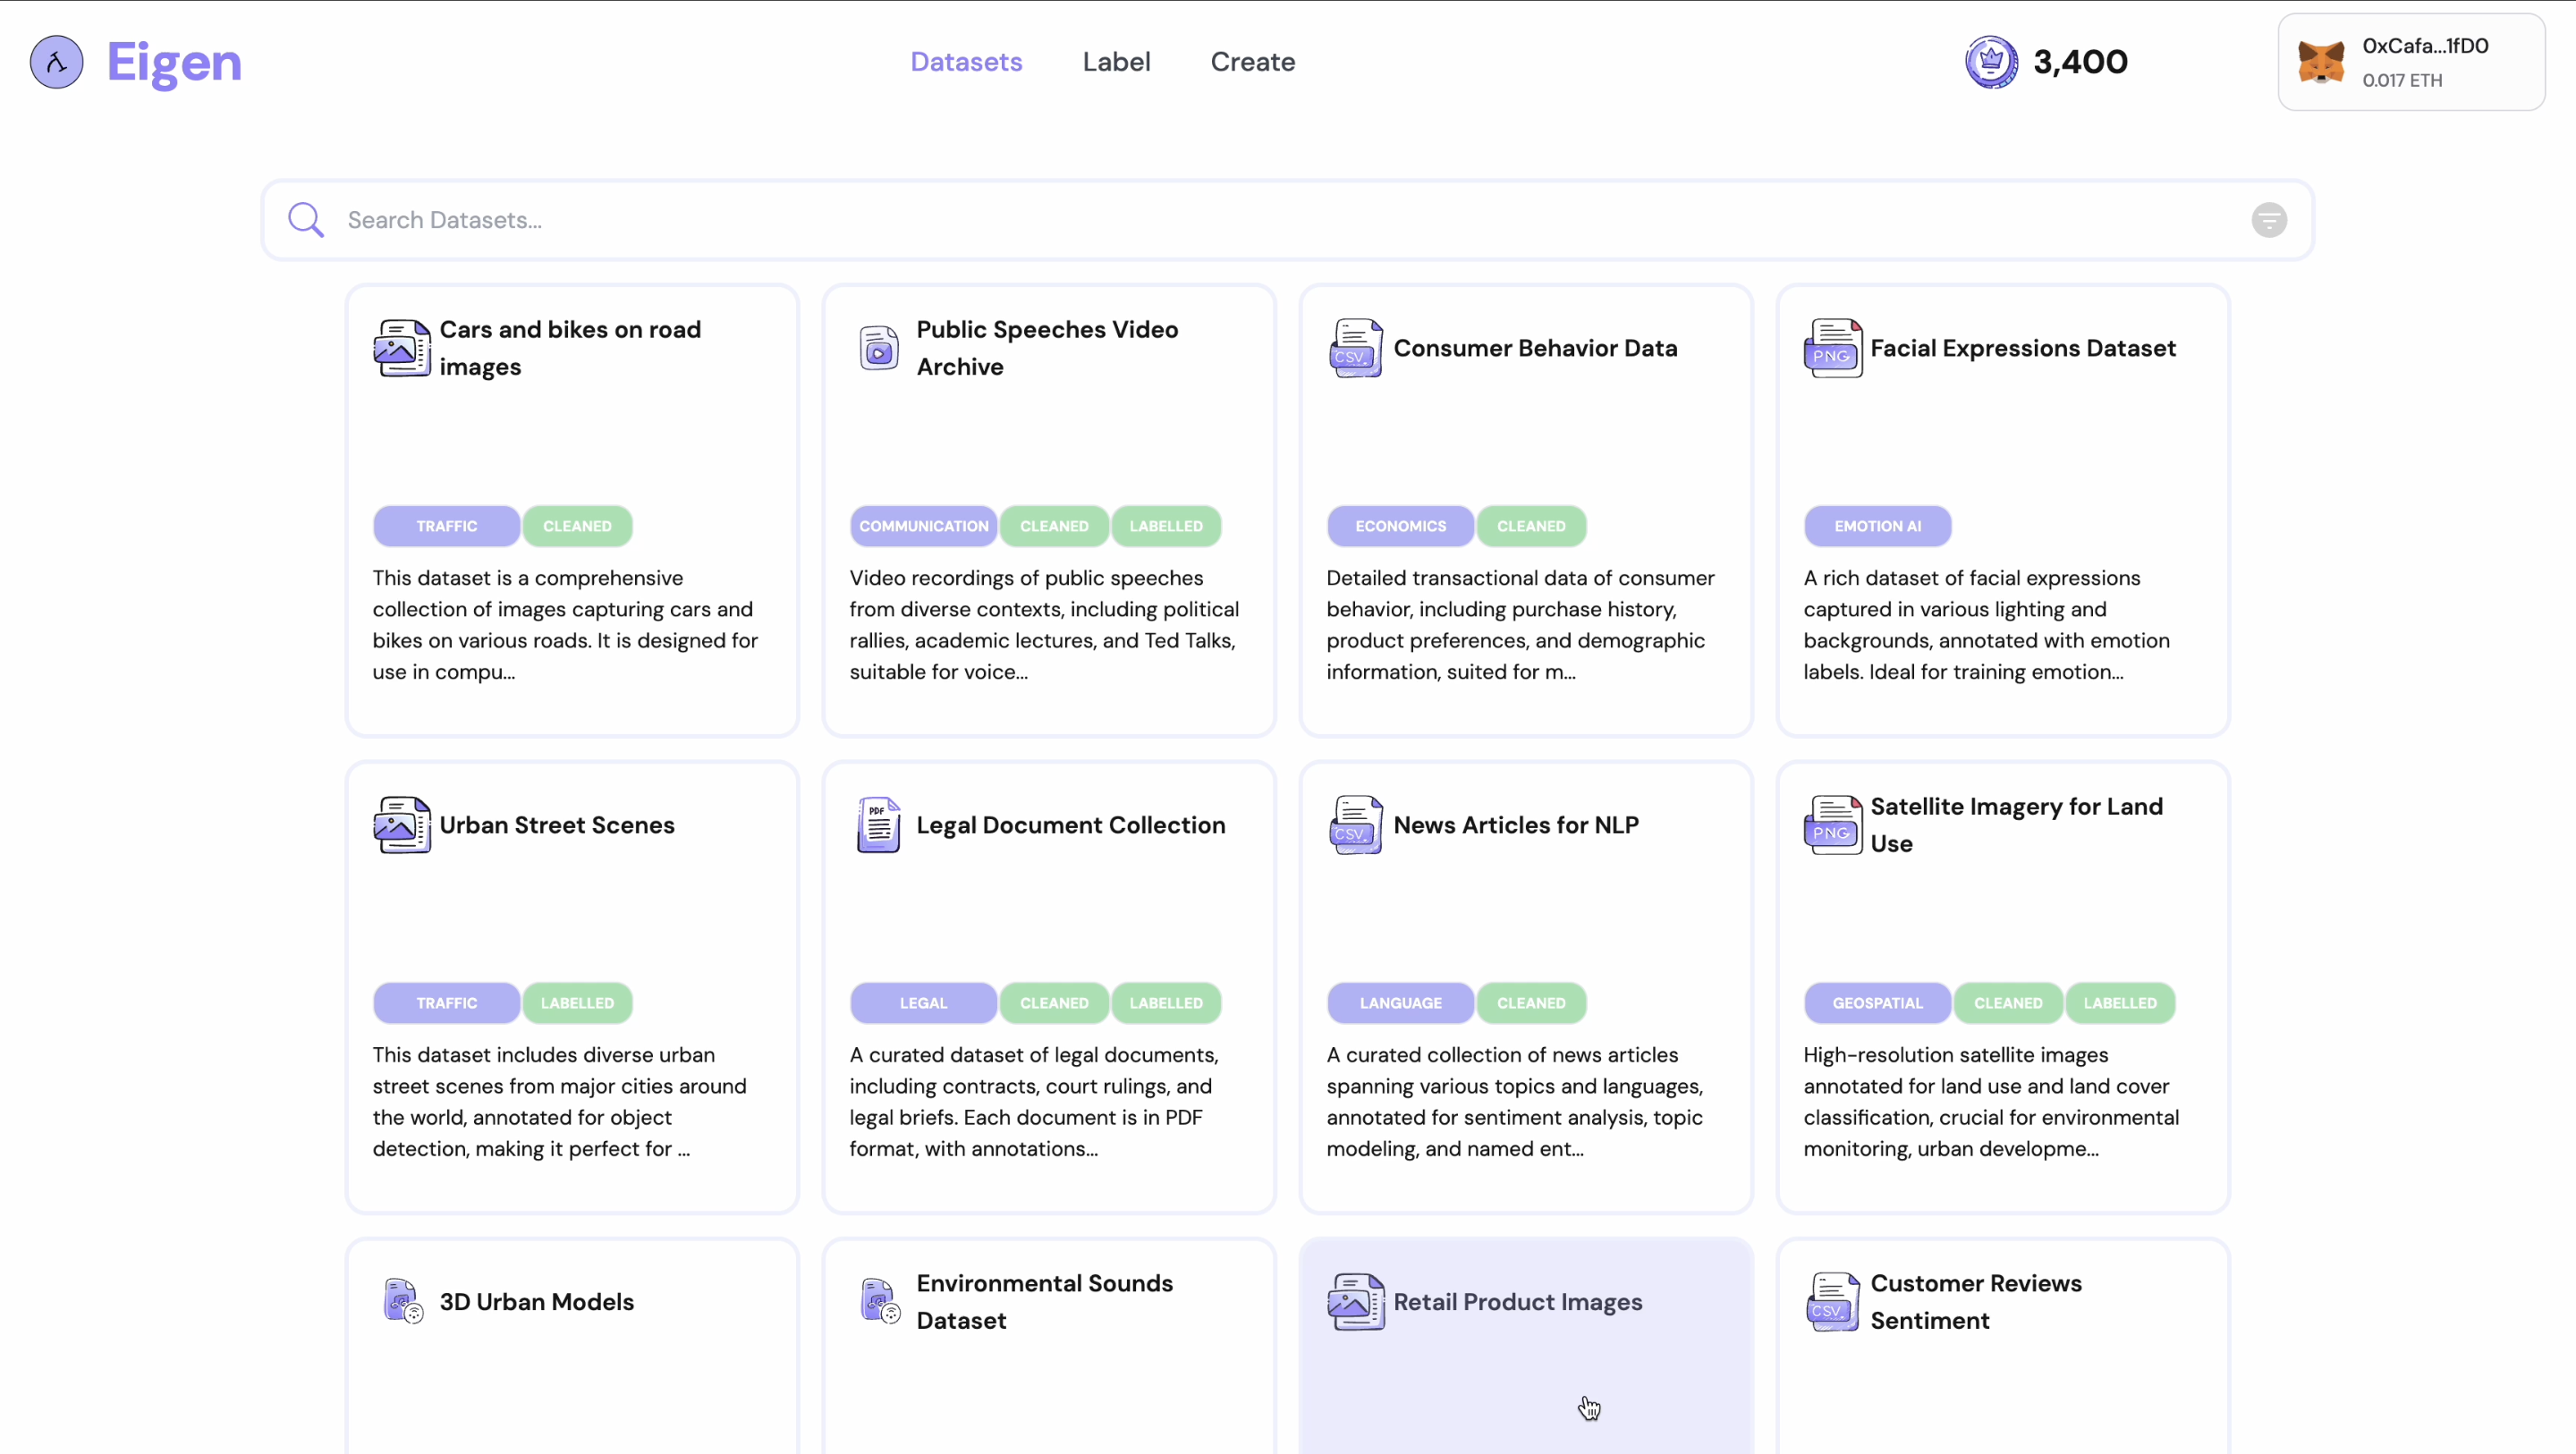Click the MetaMask fox wallet icon

(x=2320, y=62)
